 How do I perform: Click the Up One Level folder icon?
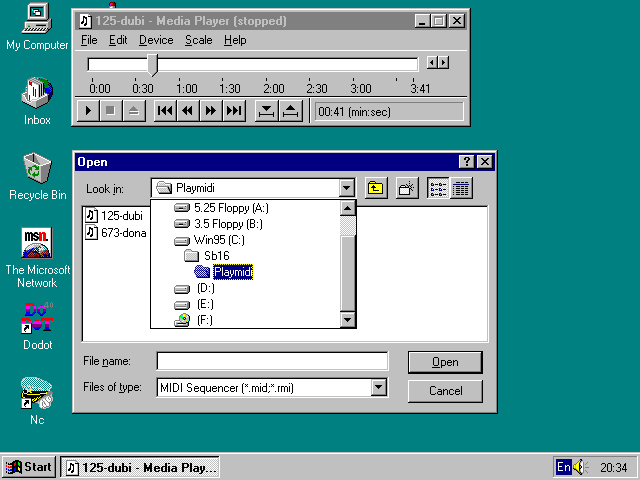376,188
